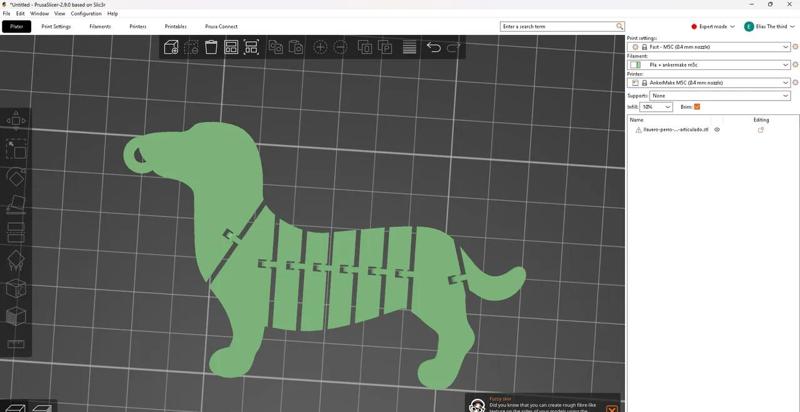Open the View menu
Screen dimensions: 800x412
pyautogui.click(x=60, y=14)
